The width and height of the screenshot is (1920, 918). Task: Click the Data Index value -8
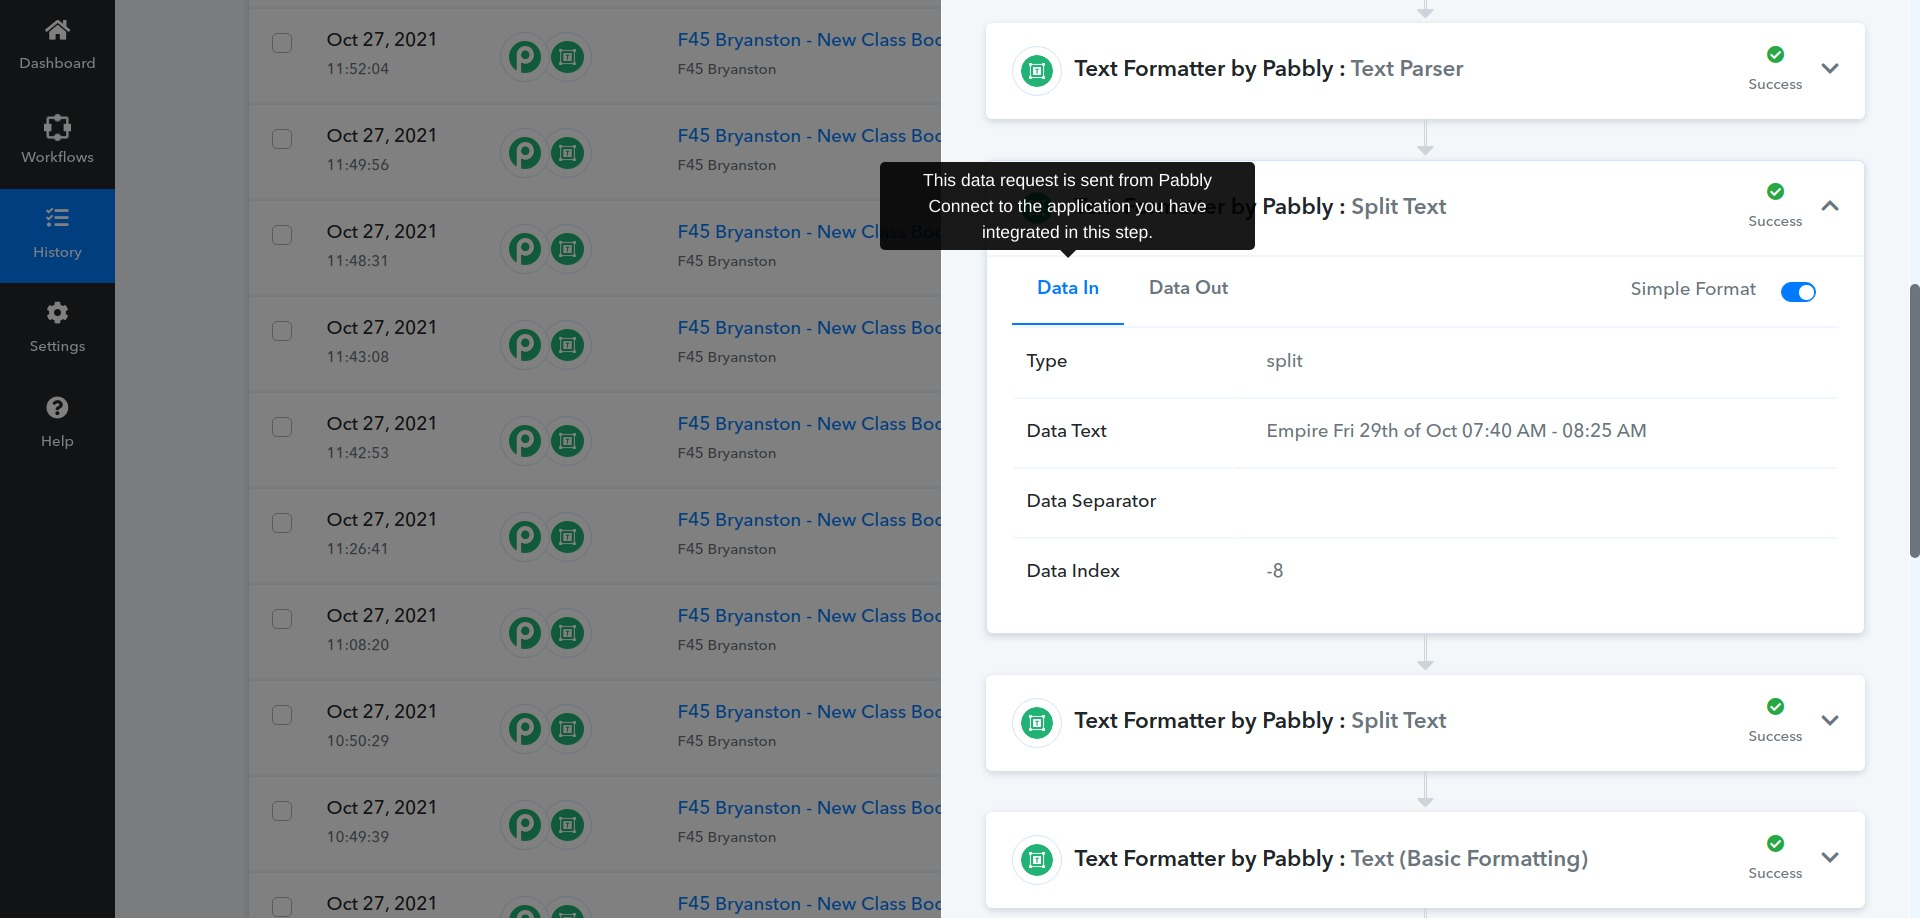(1274, 571)
